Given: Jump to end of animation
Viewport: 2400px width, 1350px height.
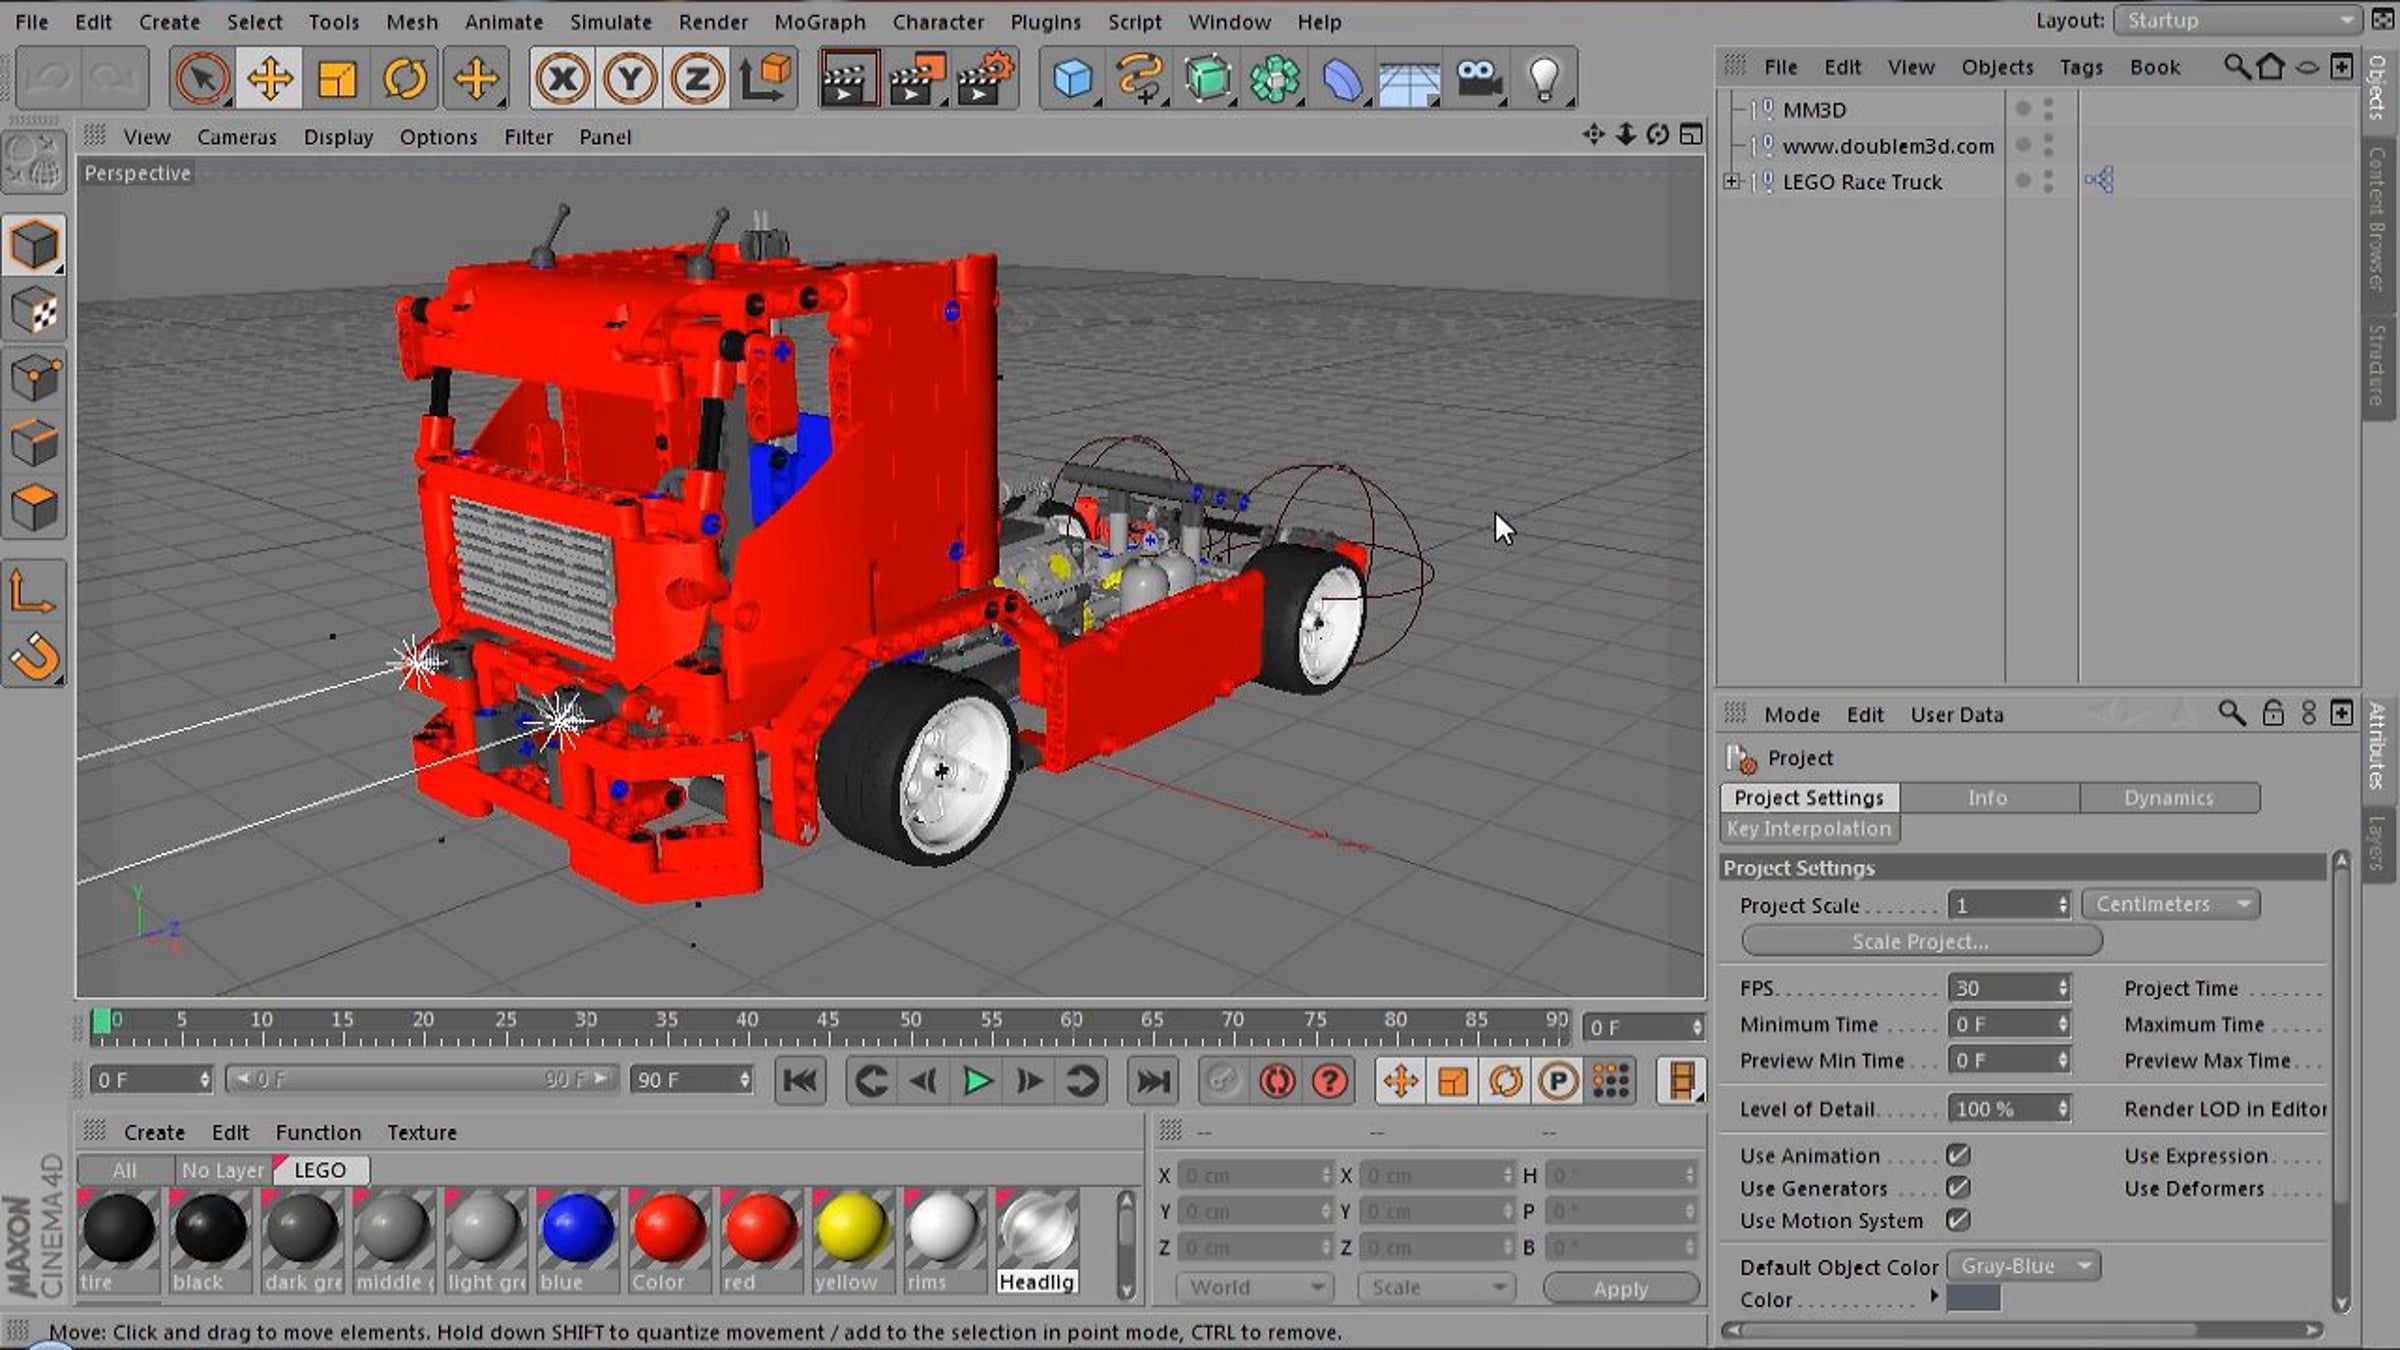Looking at the screenshot, I should (1152, 1081).
